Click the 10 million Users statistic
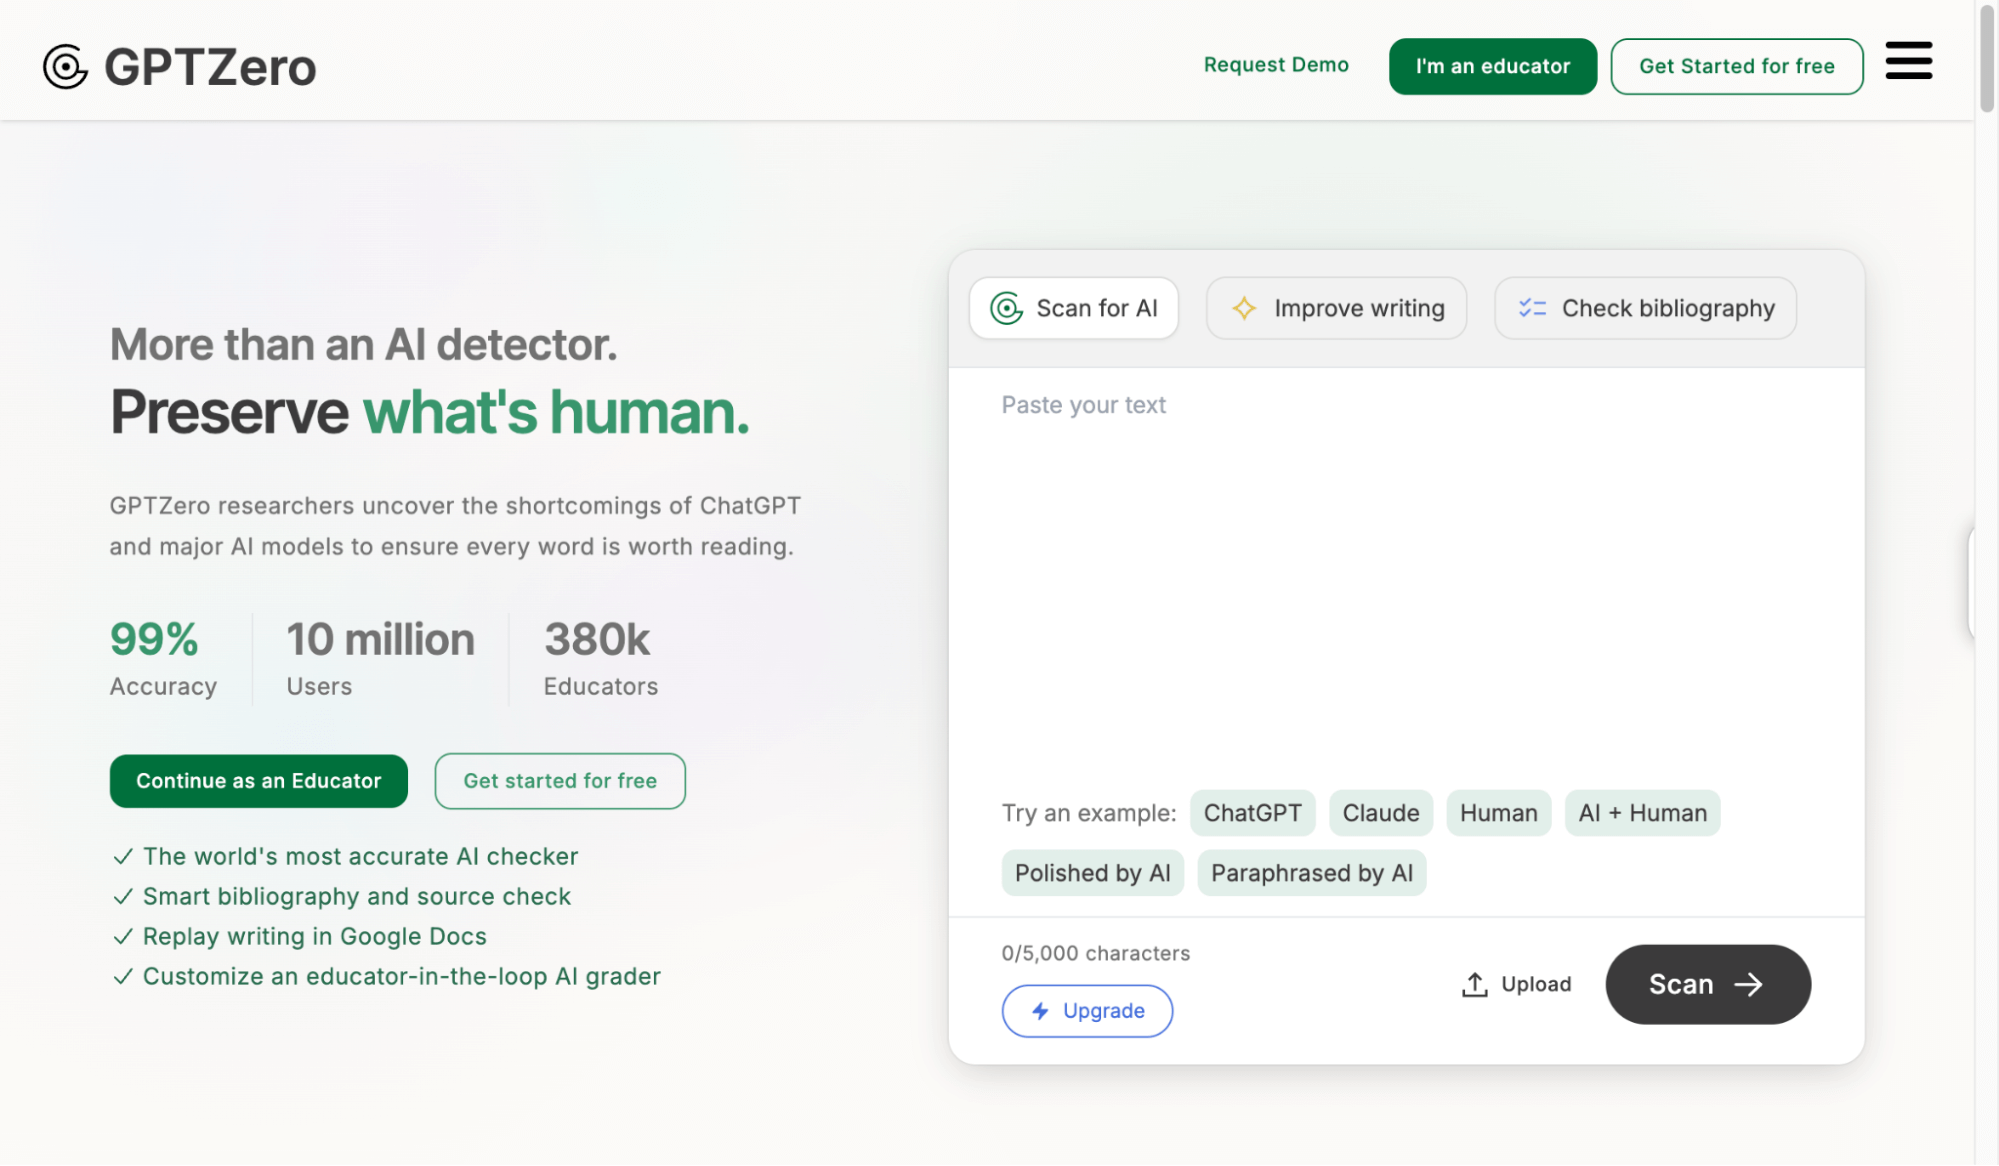Image resolution: width=1999 pixels, height=1166 pixels. coord(380,659)
